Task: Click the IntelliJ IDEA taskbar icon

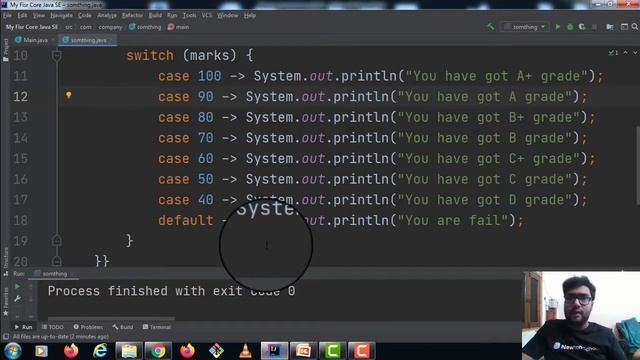Action: point(274,351)
